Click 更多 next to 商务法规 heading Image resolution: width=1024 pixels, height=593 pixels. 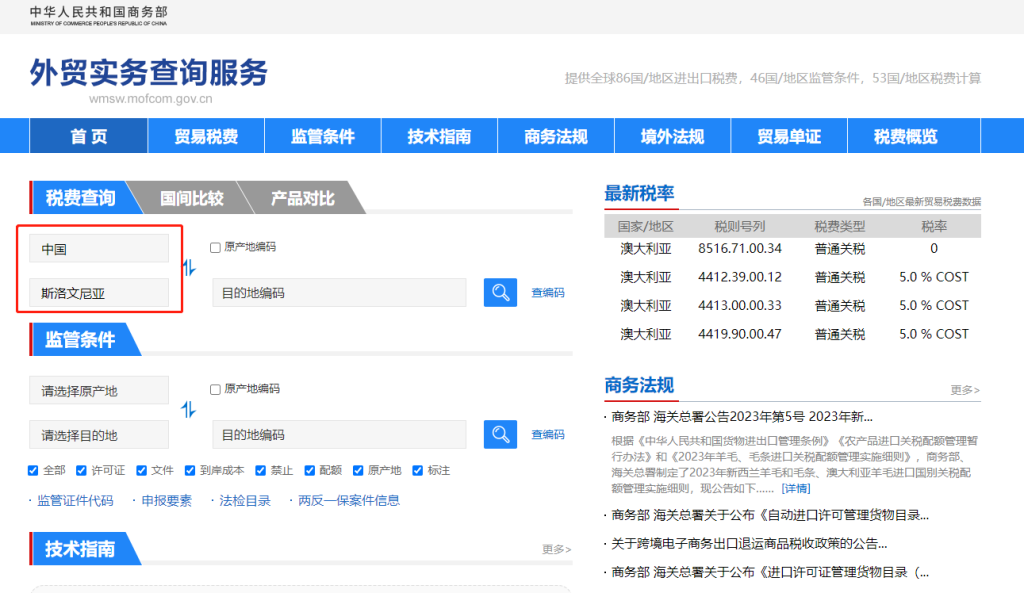pos(965,390)
